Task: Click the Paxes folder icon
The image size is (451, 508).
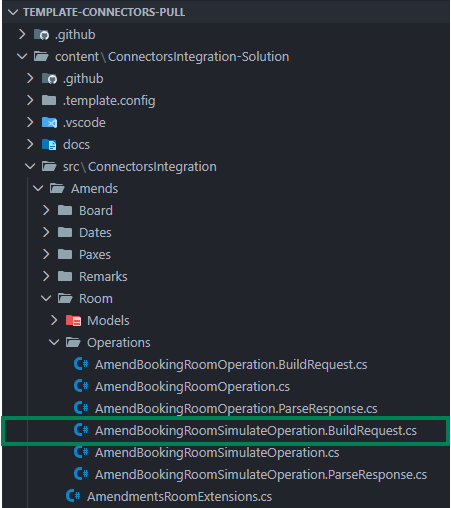Action: coord(65,254)
